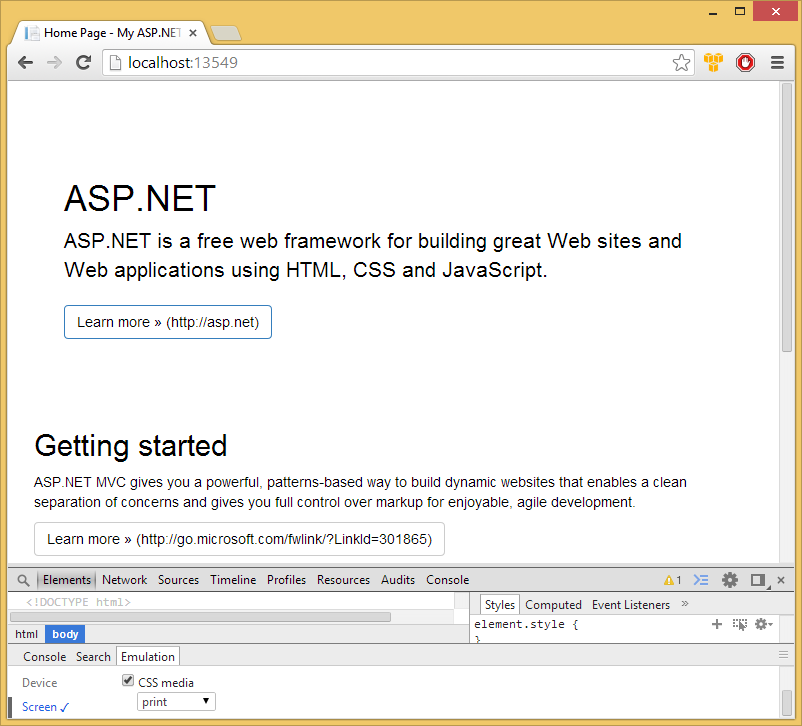Add a new style rule with plus icon
The height and width of the screenshot is (726, 802).
click(717, 624)
